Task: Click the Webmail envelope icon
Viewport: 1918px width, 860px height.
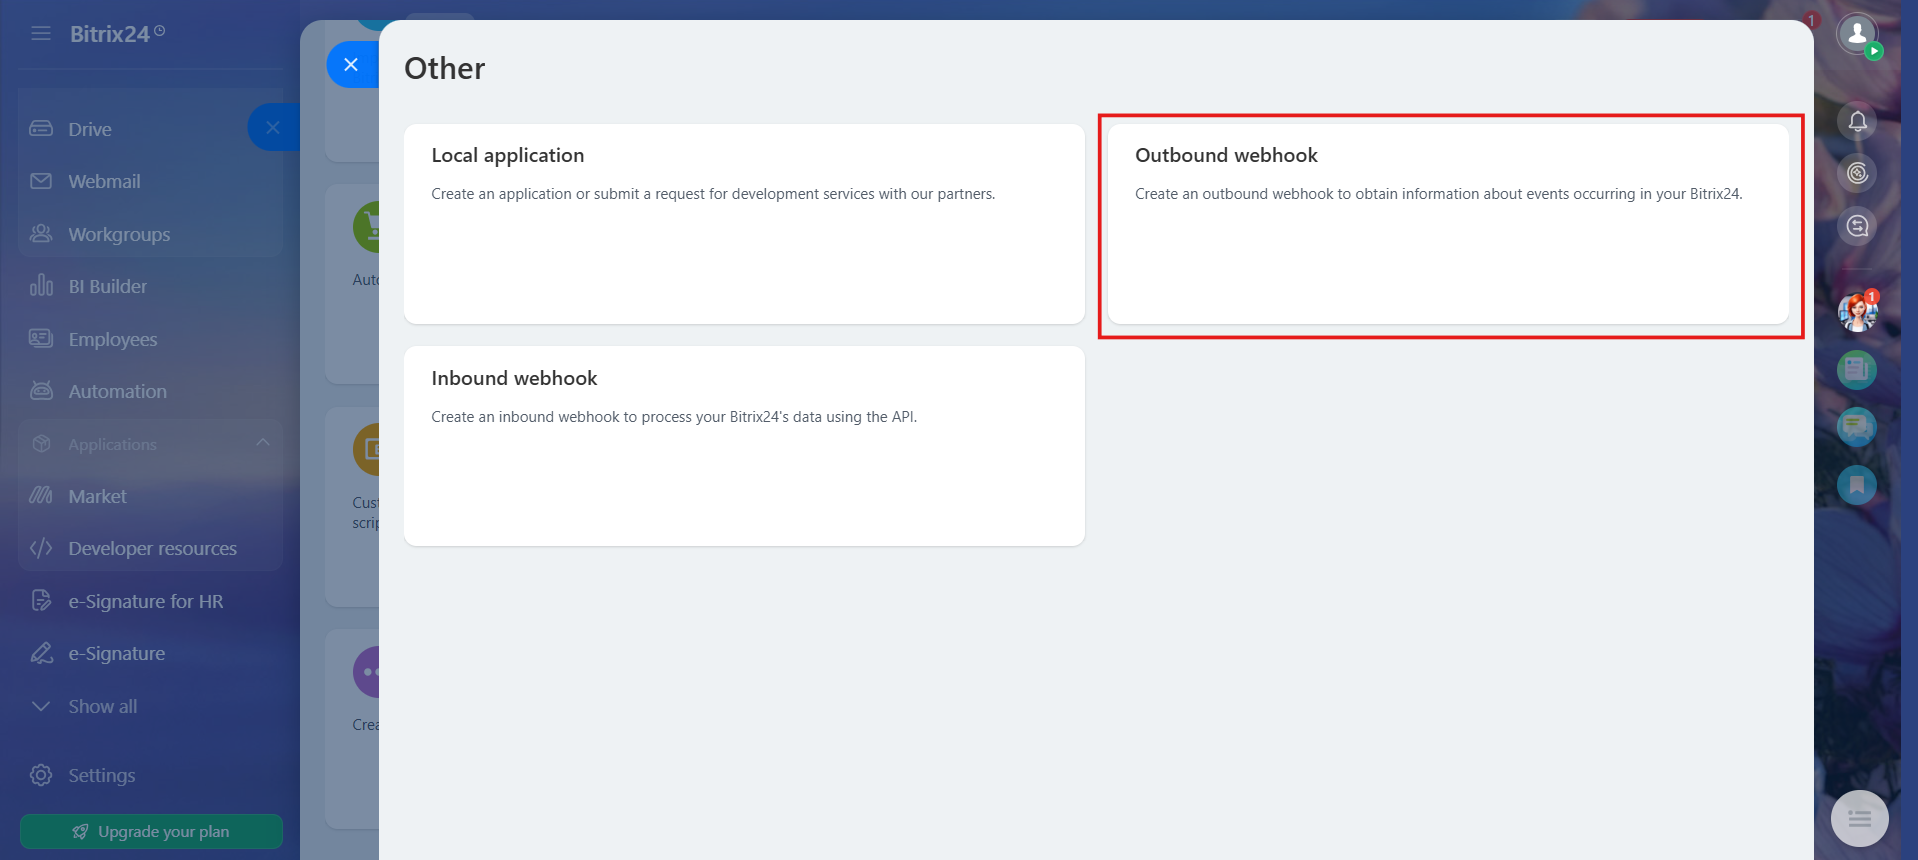Action: [x=41, y=181]
